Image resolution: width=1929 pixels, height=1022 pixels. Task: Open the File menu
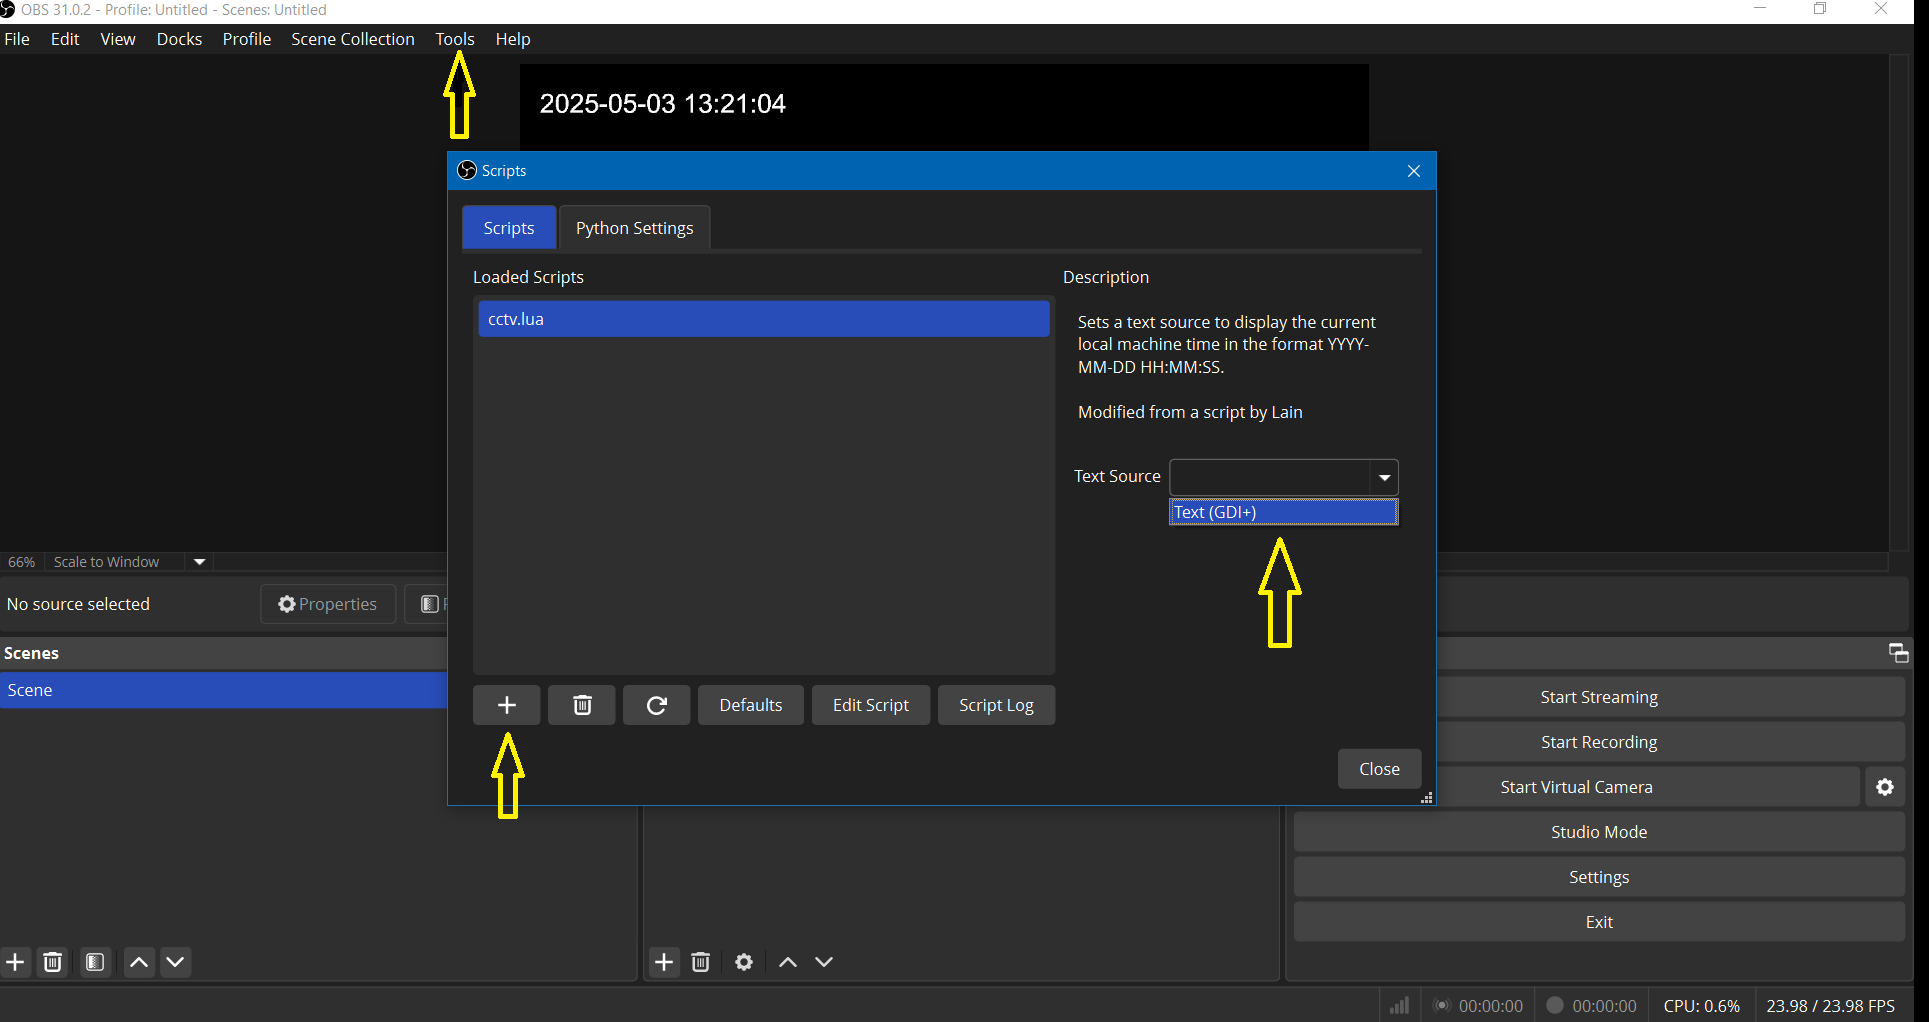17,39
